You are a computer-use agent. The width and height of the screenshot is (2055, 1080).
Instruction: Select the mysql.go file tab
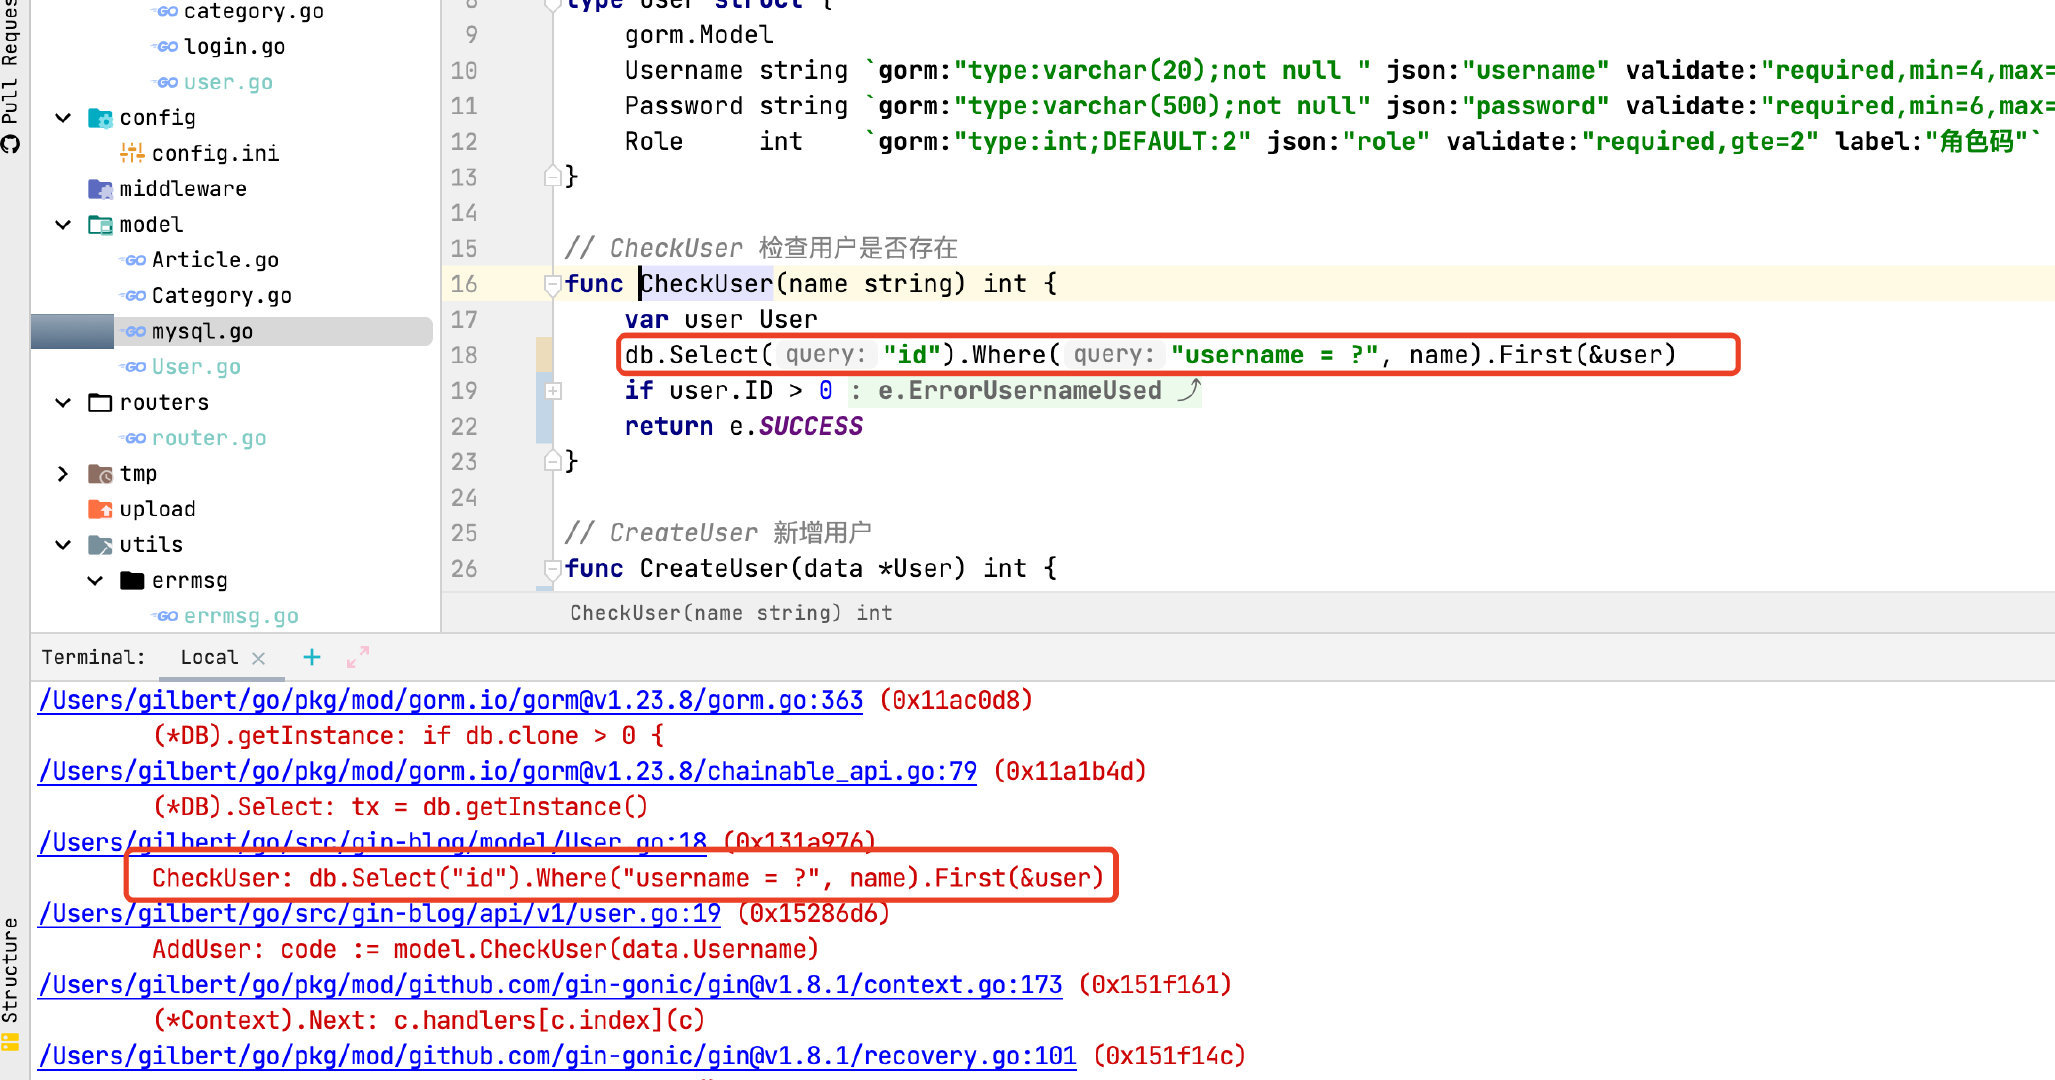click(x=203, y=330)
